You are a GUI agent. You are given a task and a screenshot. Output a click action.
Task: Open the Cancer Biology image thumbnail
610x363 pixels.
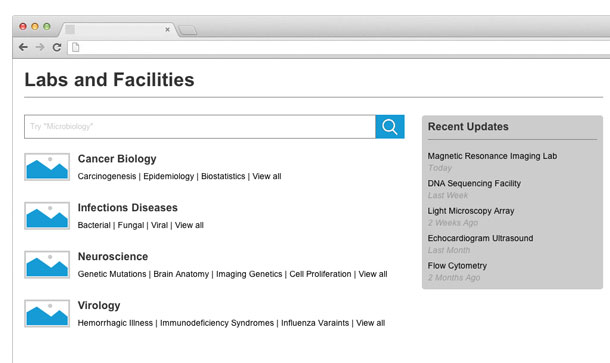(47, 167)
